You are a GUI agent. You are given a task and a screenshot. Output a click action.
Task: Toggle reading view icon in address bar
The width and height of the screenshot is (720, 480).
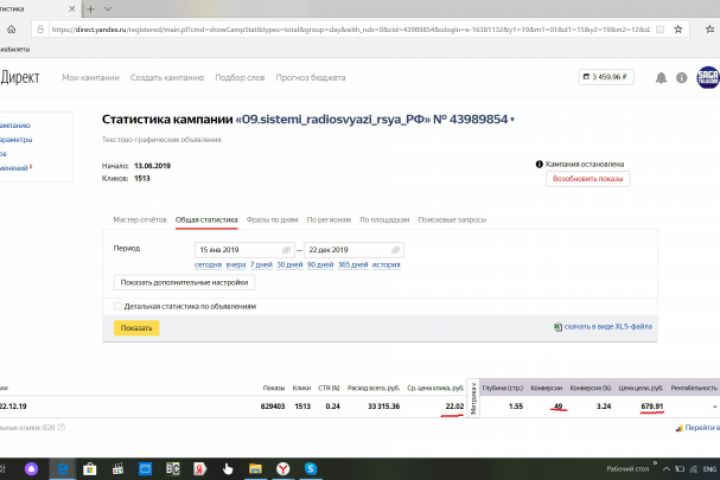[x=660, y=29]
